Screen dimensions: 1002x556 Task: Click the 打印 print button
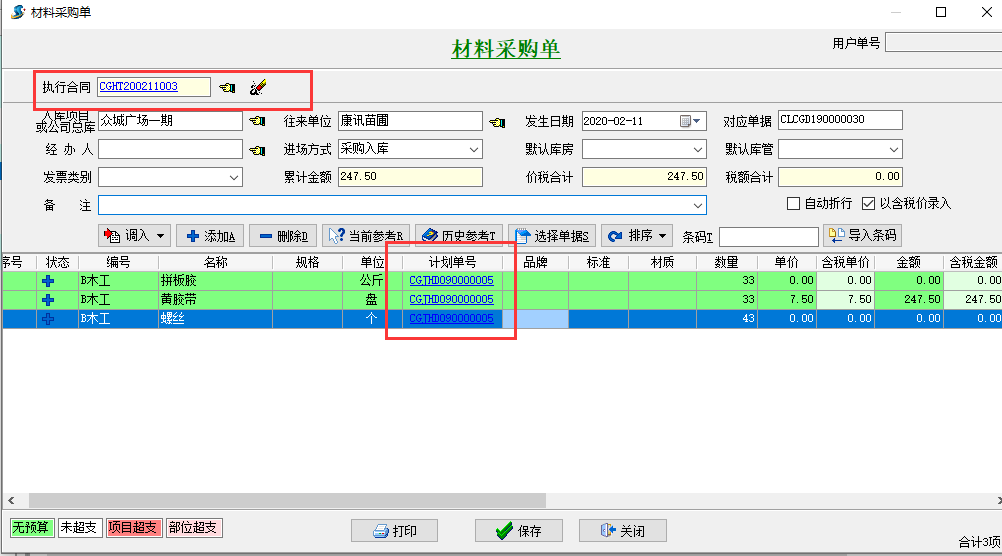[394, 531]
